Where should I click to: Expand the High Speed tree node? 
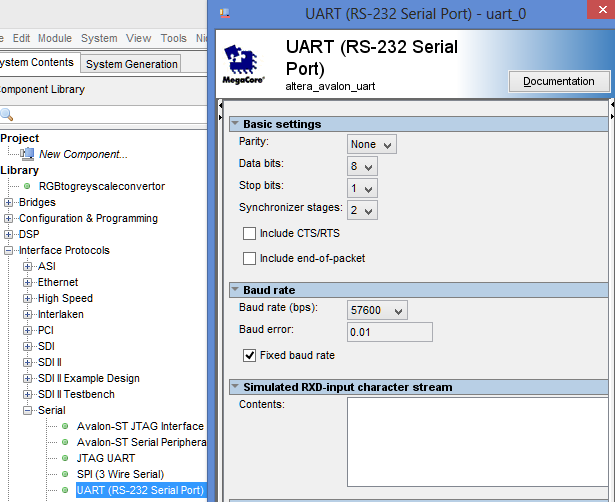click(x=27, y=298)
